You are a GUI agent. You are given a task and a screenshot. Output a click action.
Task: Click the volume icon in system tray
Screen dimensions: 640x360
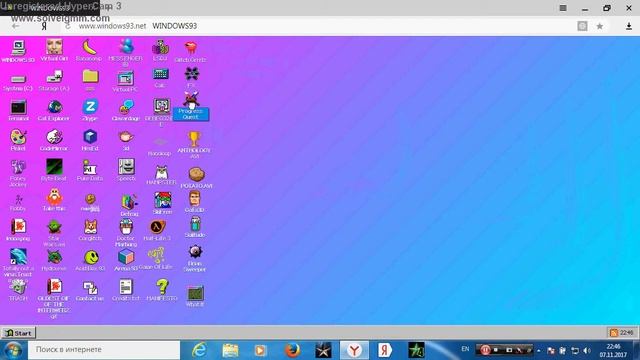pyautogui.click(x=587, y=351)
